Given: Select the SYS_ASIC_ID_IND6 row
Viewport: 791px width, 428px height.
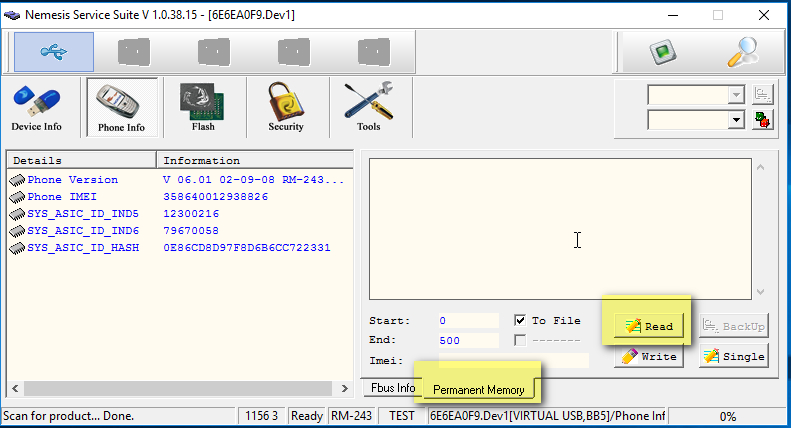Looking at the screenshot, I should pyautogui.click(x=180, y=231).
